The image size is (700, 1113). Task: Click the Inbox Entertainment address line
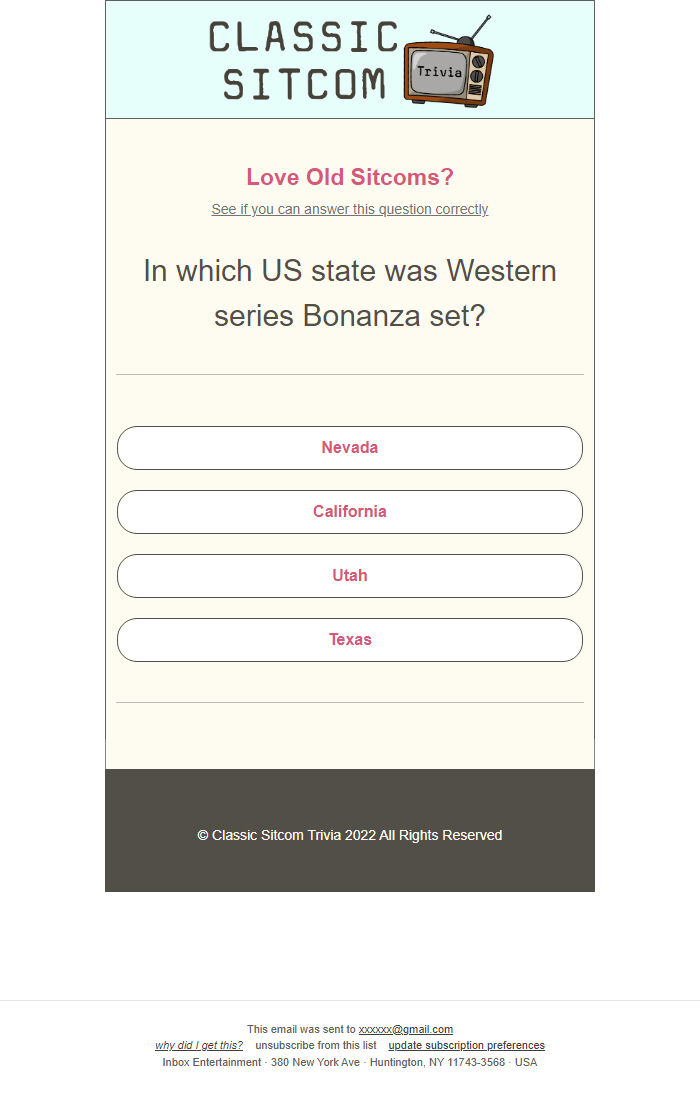(350, 1063)
